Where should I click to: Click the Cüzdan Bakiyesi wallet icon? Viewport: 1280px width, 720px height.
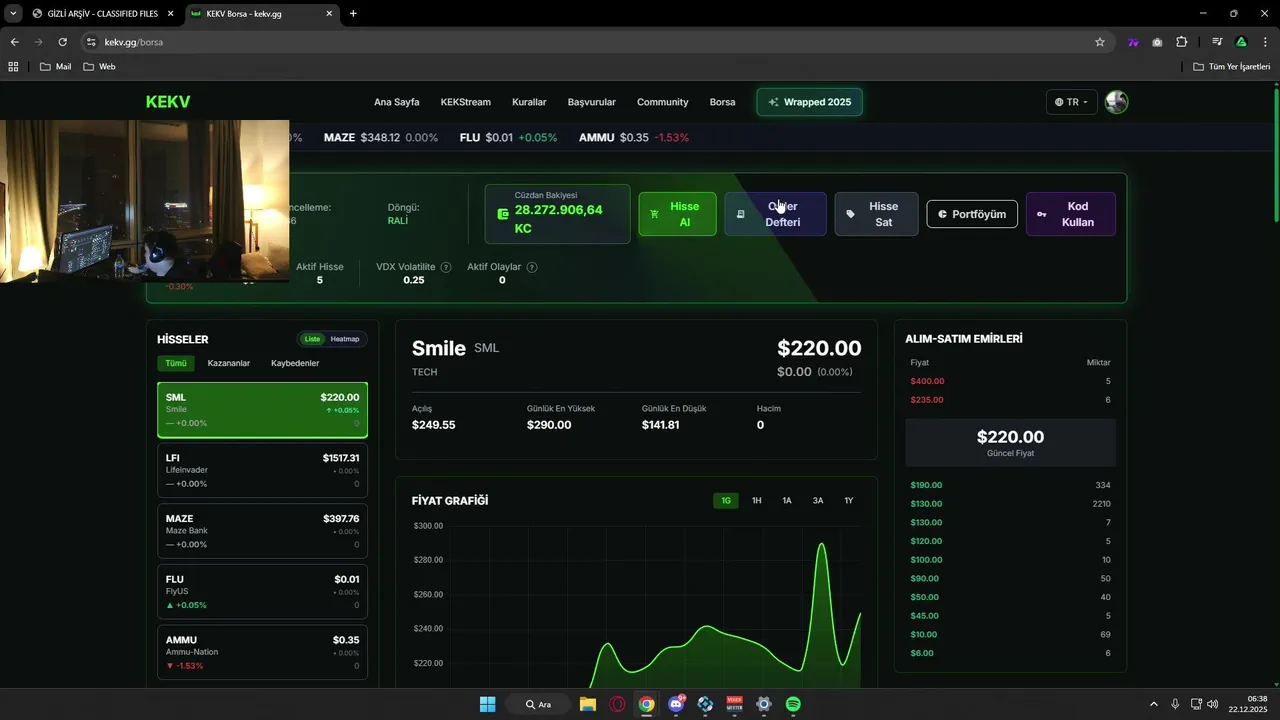[503, 214]
